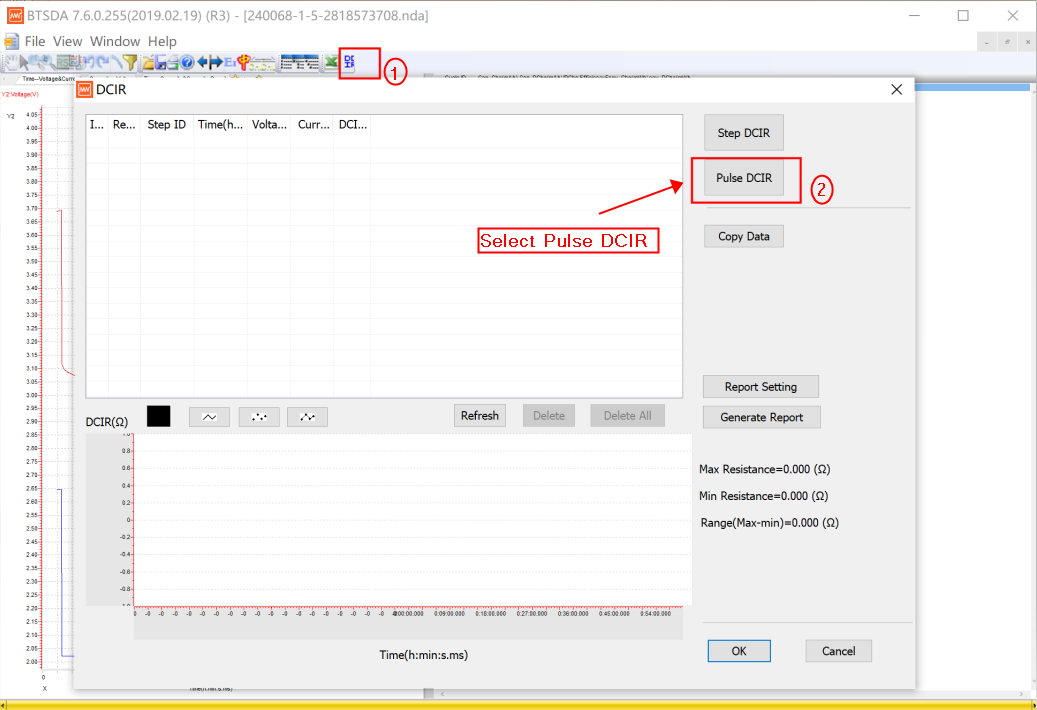The width and height of the screenshot is (1037, 710).
Task: Click the Excel export toolbar icon
Action: [331, 62]
